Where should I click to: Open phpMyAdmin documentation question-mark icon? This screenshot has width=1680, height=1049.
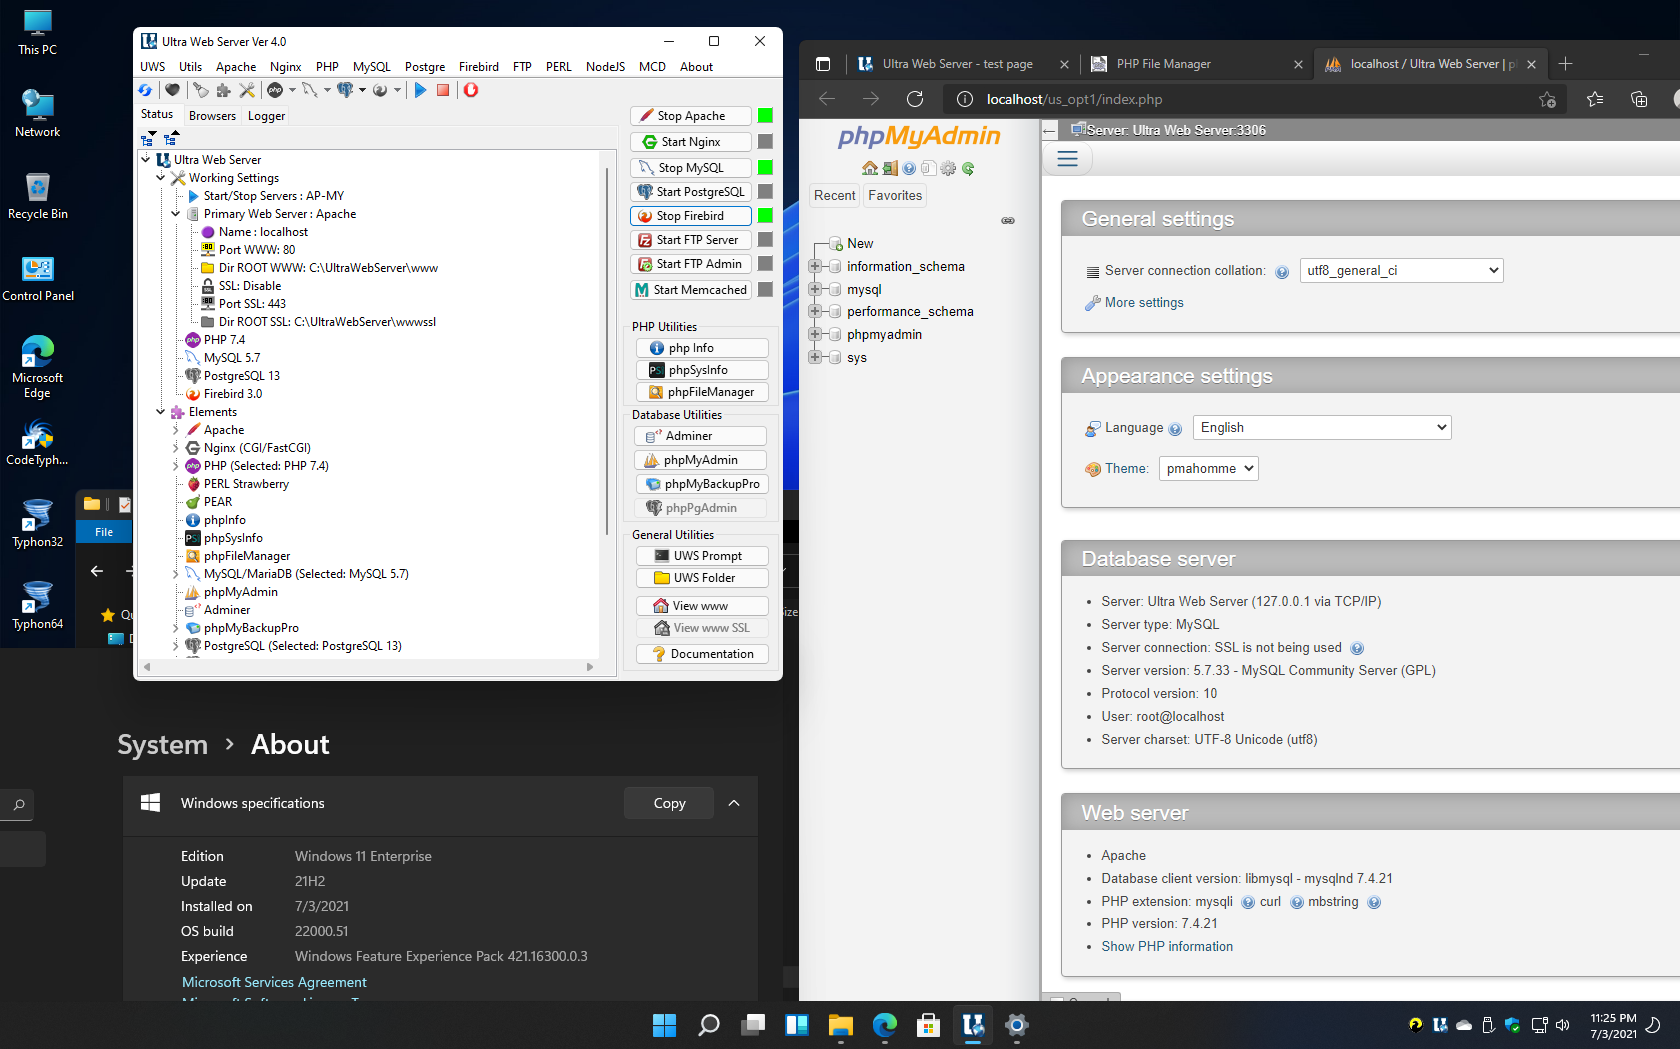point(909,168)
